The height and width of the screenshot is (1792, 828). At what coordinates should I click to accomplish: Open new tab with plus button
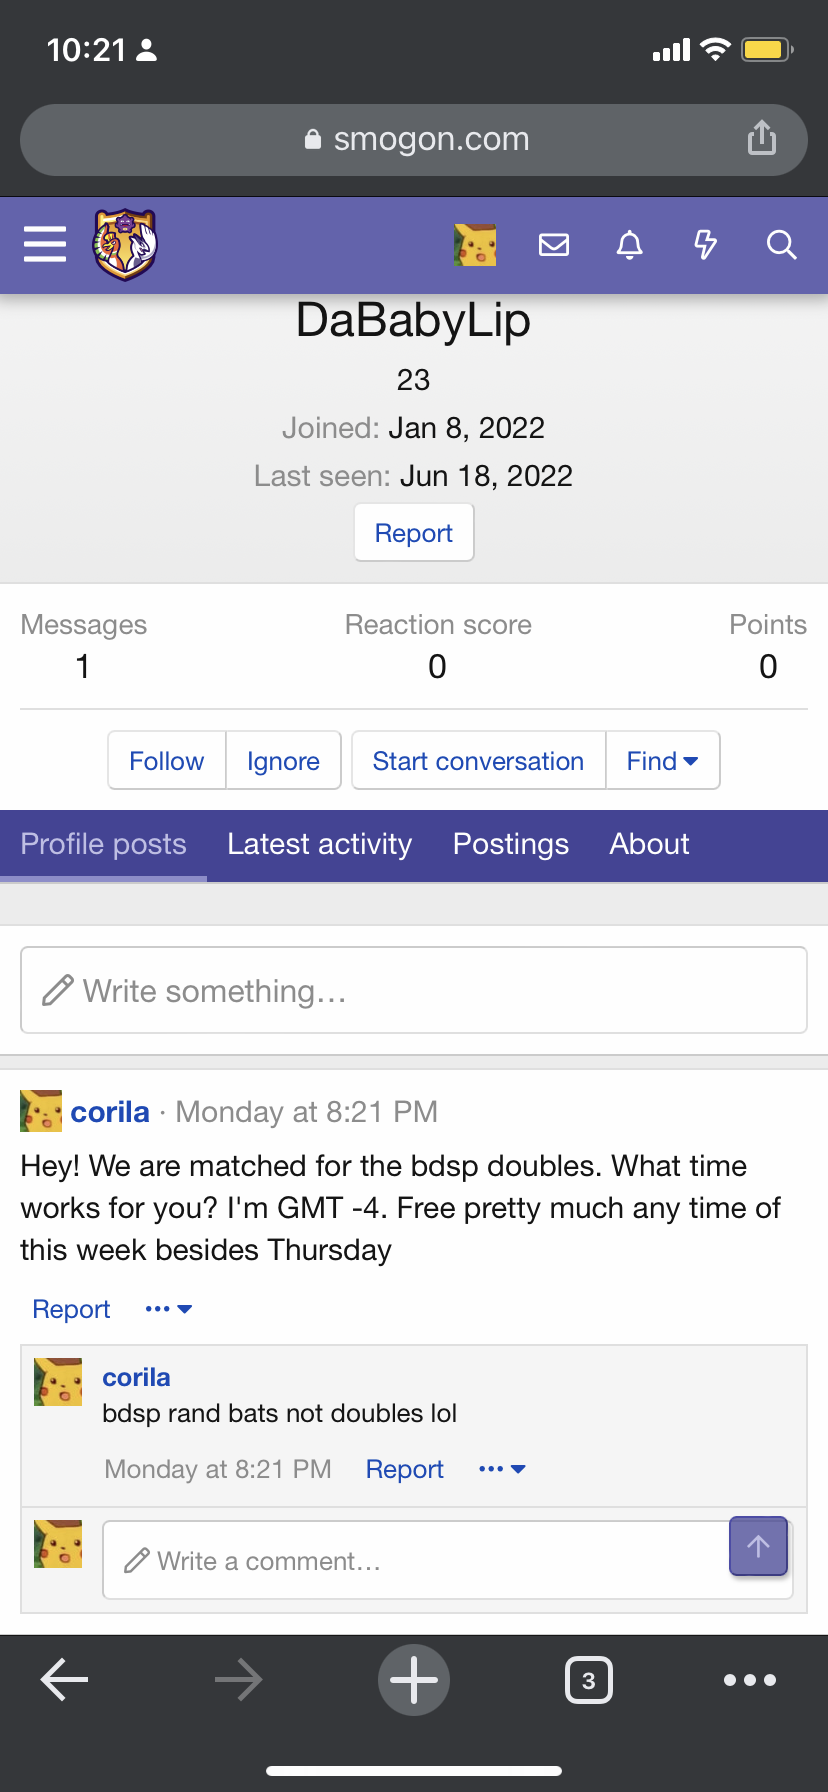click(414, 1680)
